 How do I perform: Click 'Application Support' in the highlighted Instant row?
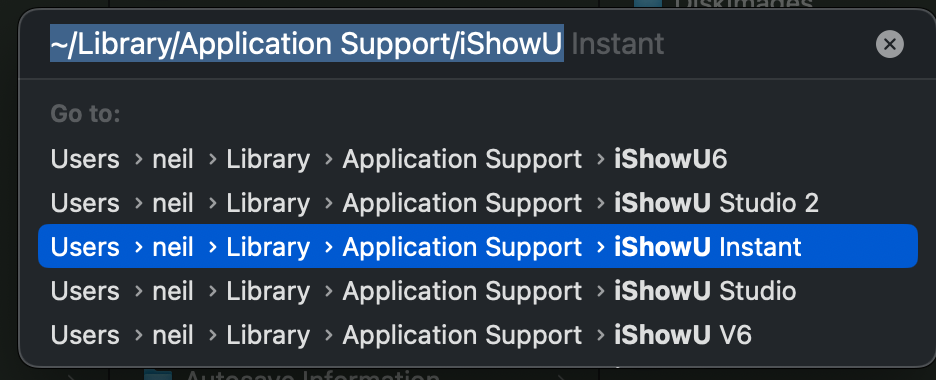[x=462, y=247]
